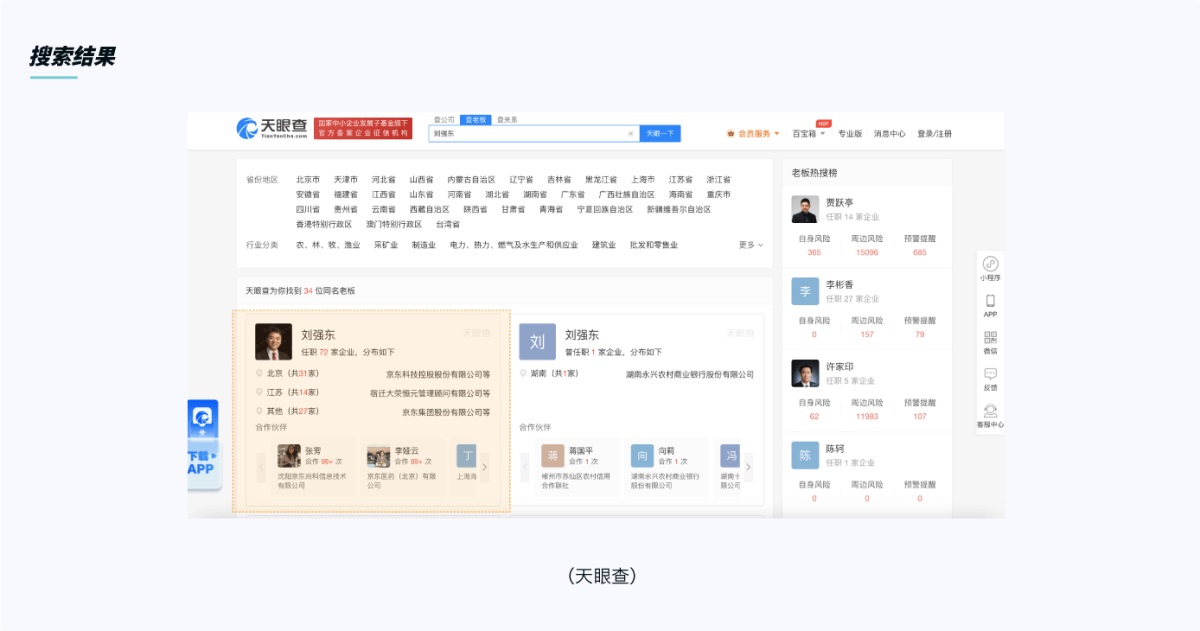Open 消息中心 in the top navigation
This screenshot has height=631, width=1200.
pos(889,133)
